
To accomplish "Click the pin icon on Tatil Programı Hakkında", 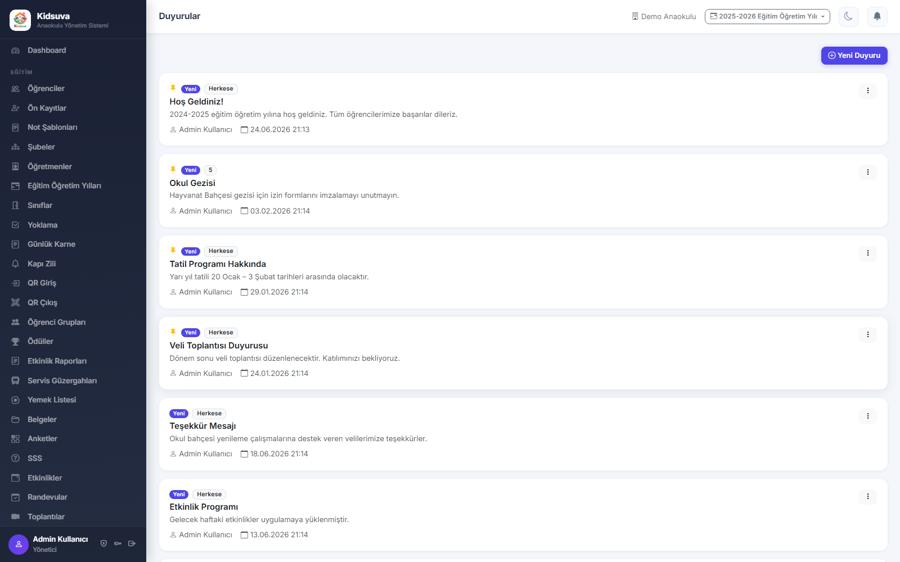I will 173,251.
